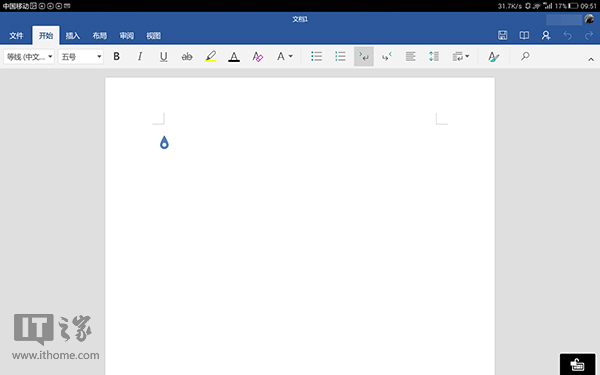Clear formatting with eraser icon
Screen dimensions: 600x375
258,57
